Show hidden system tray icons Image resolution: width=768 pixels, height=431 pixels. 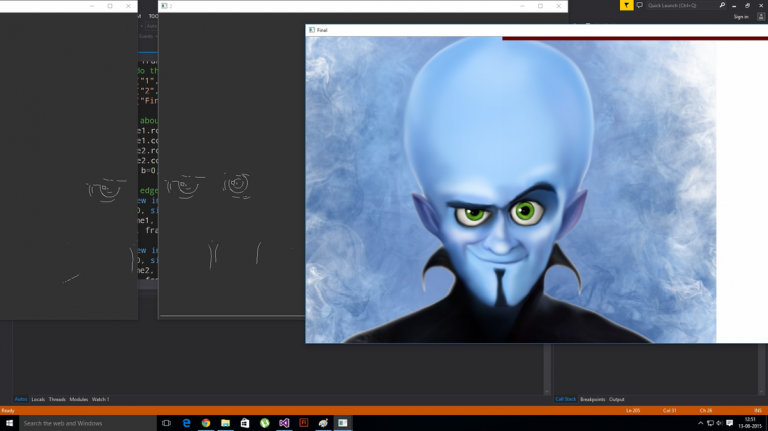[x=700, y=423]
